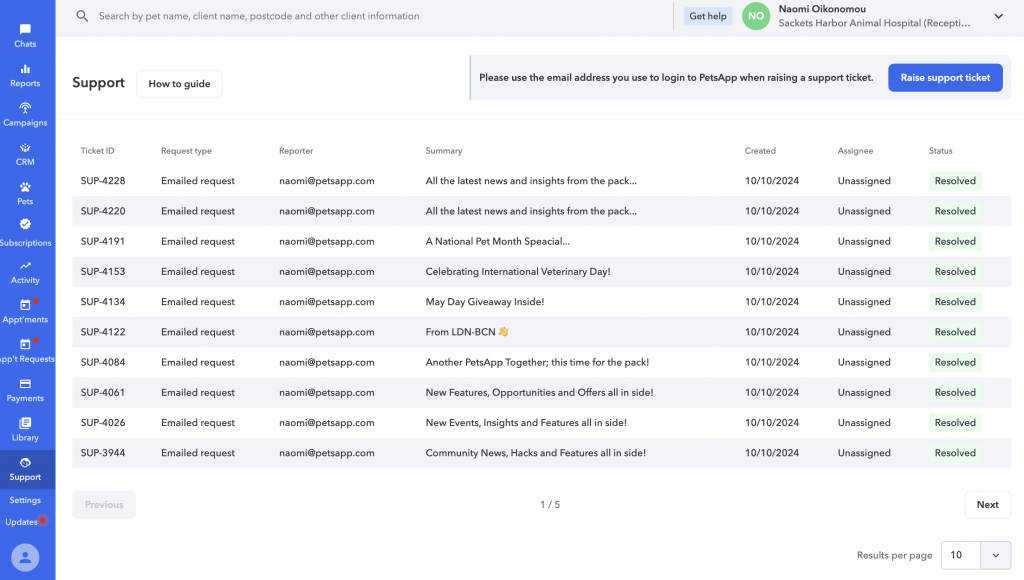The width and height of the screenshot is (1024, 580).
Task: Open the results per page selector
Action: (x=959, y=555)
